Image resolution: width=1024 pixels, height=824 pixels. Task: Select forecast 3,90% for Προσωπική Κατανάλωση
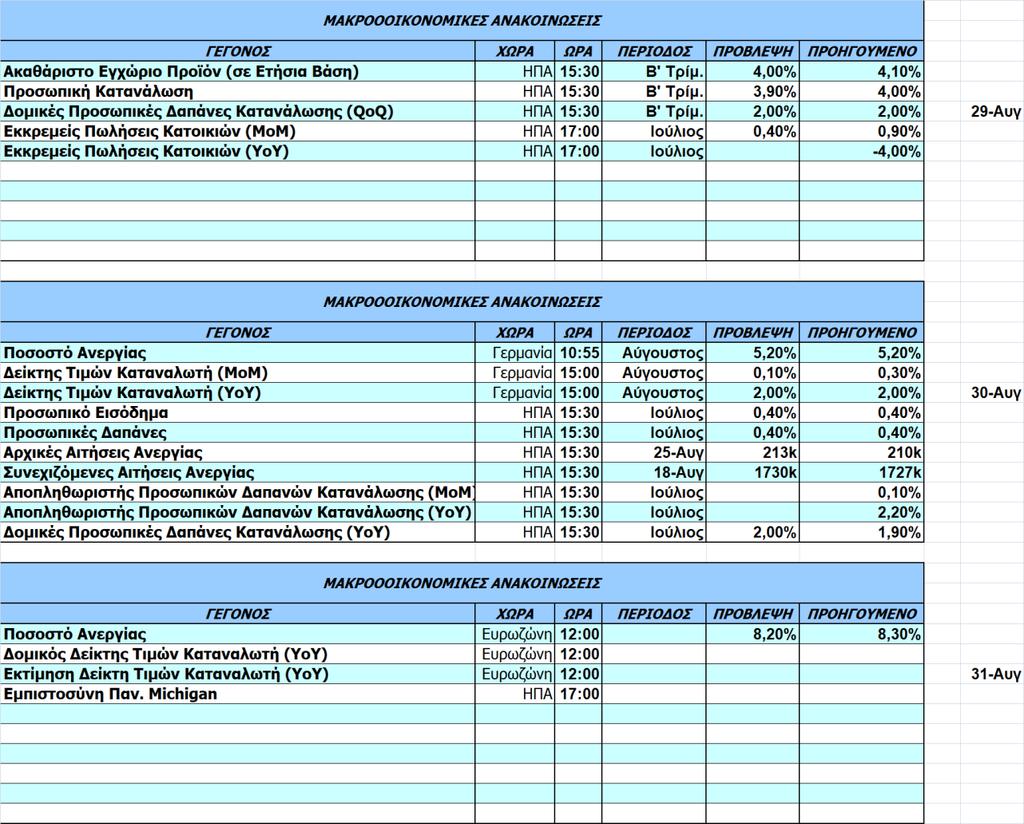click(752, 91)
